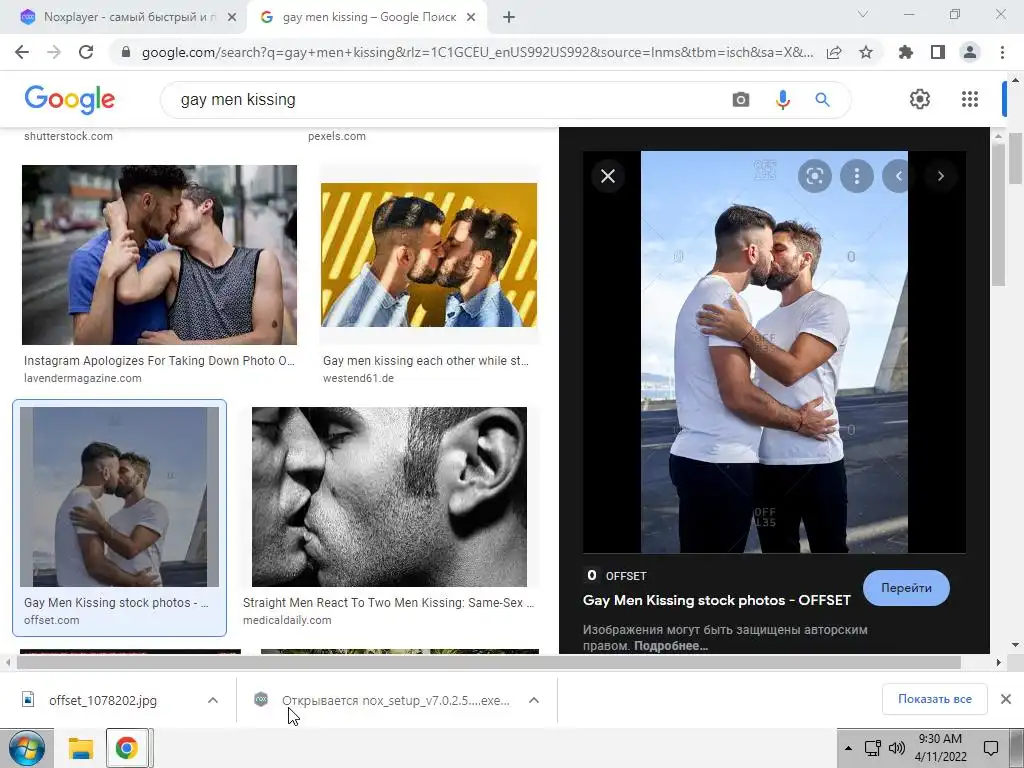Open Google quick settings gear
Viewport: 1024px width, 768px height.
pyautogui.click(x=920, y=99)
